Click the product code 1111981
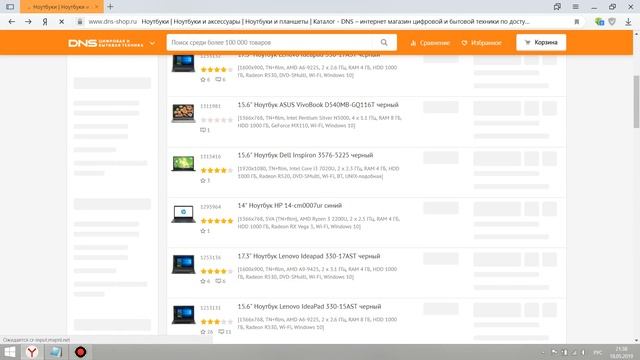 click(210, 106)
